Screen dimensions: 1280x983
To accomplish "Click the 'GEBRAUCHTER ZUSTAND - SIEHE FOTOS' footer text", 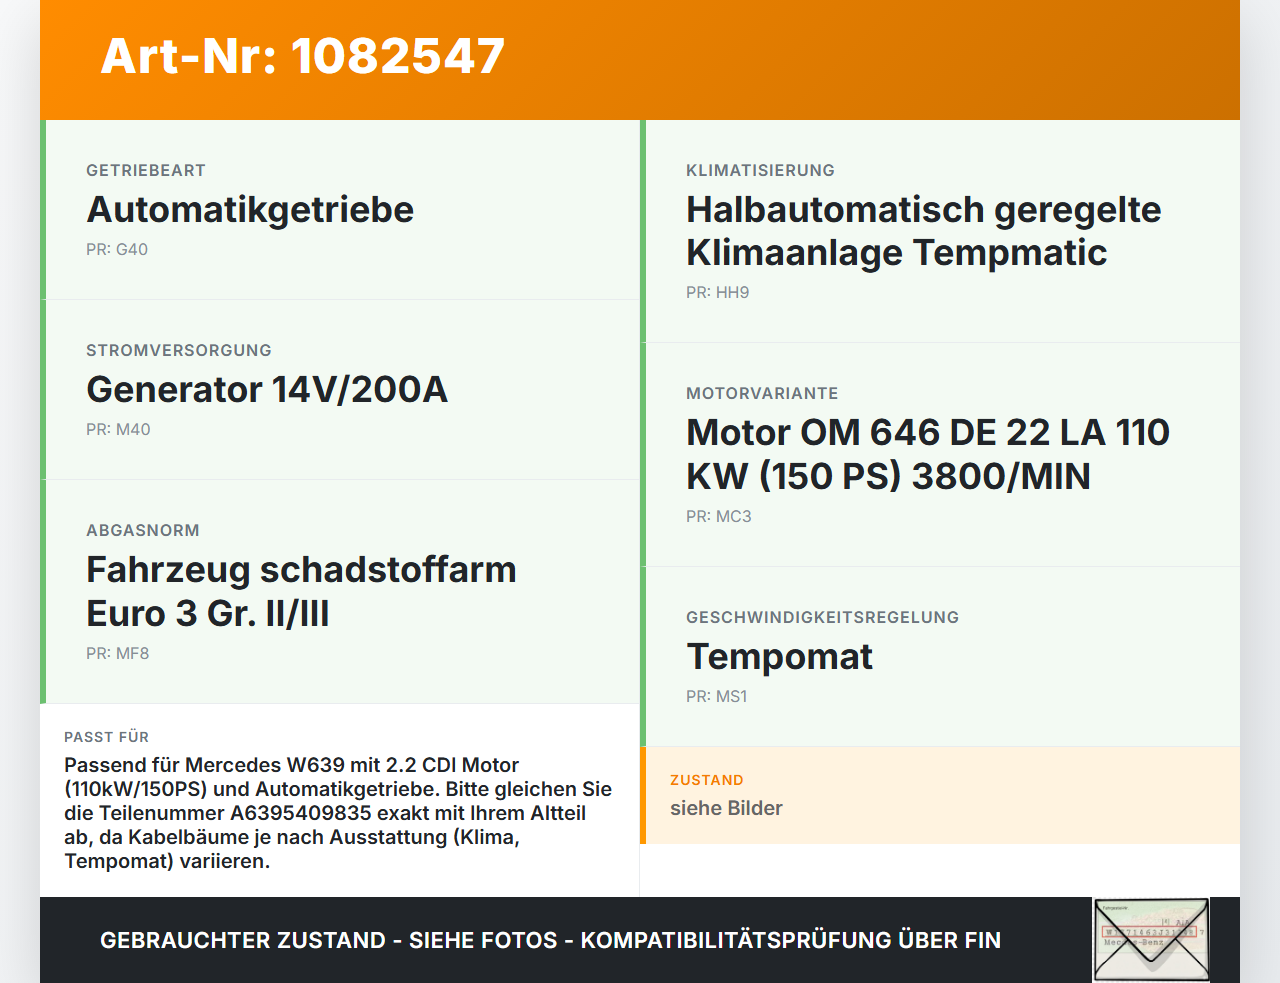I will coord(550,940).
